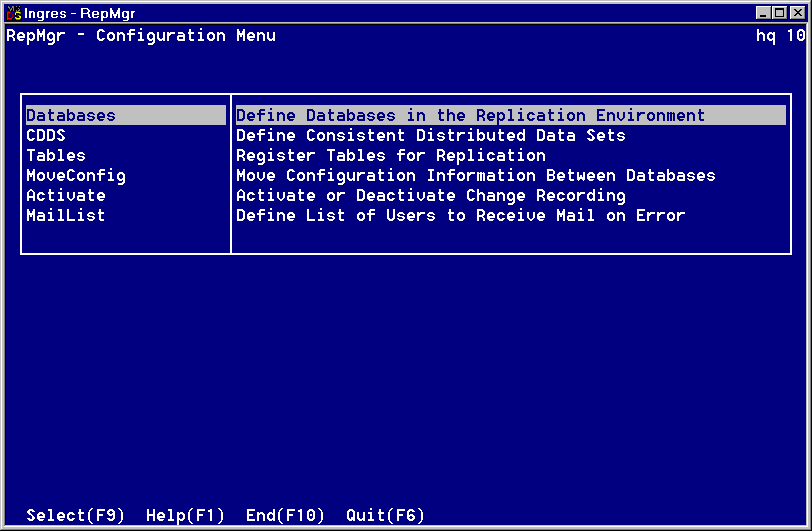Click the Ingres app icon in title bar
The height and width of the screenshot is (531, 812).
click(14, 13)
